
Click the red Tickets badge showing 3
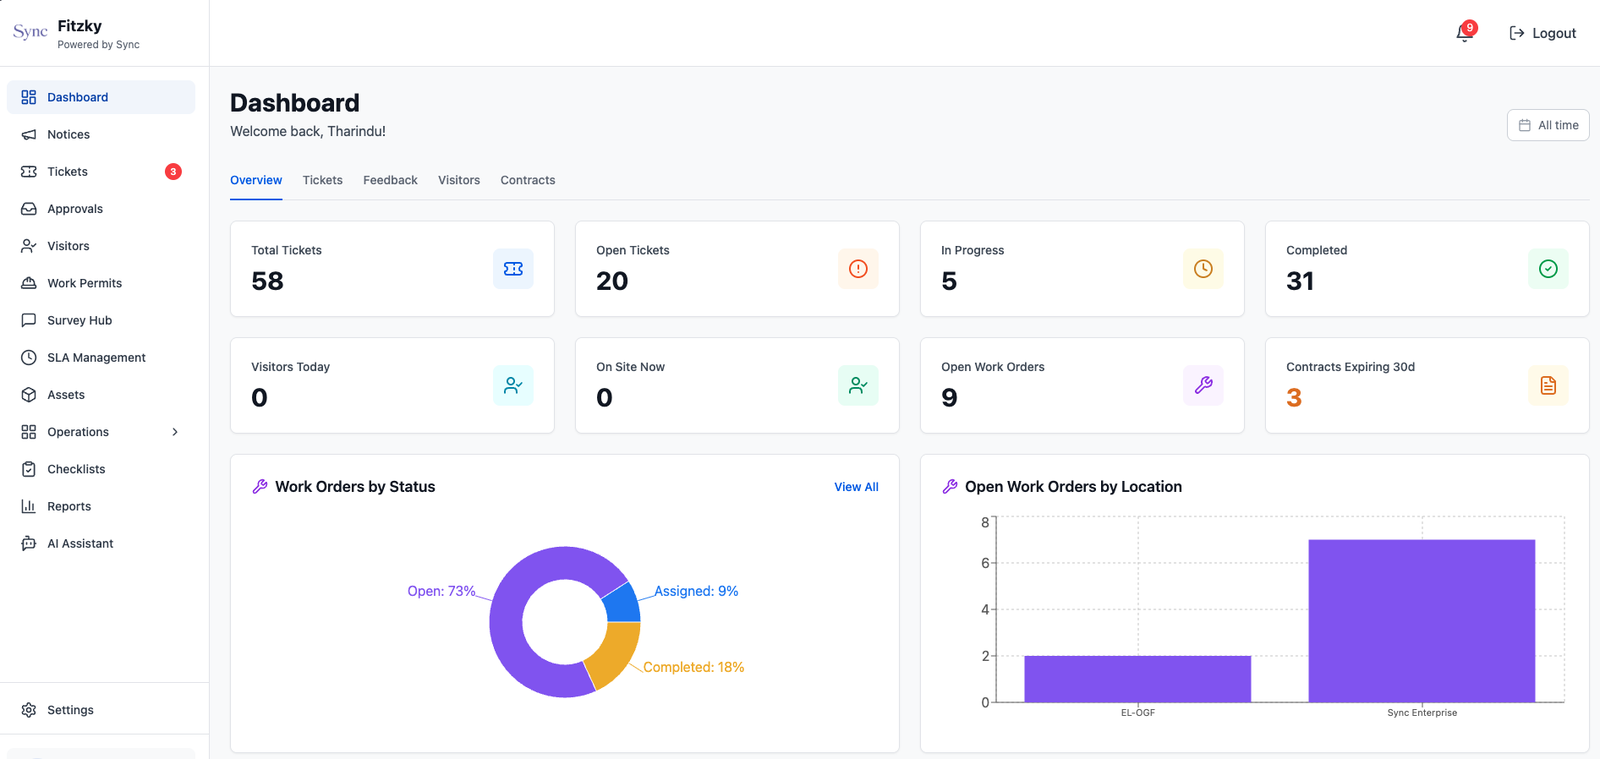(173, 172)
